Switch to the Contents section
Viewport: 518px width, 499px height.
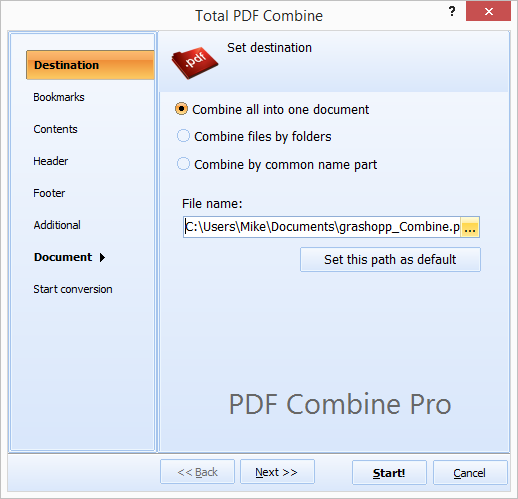55,129
